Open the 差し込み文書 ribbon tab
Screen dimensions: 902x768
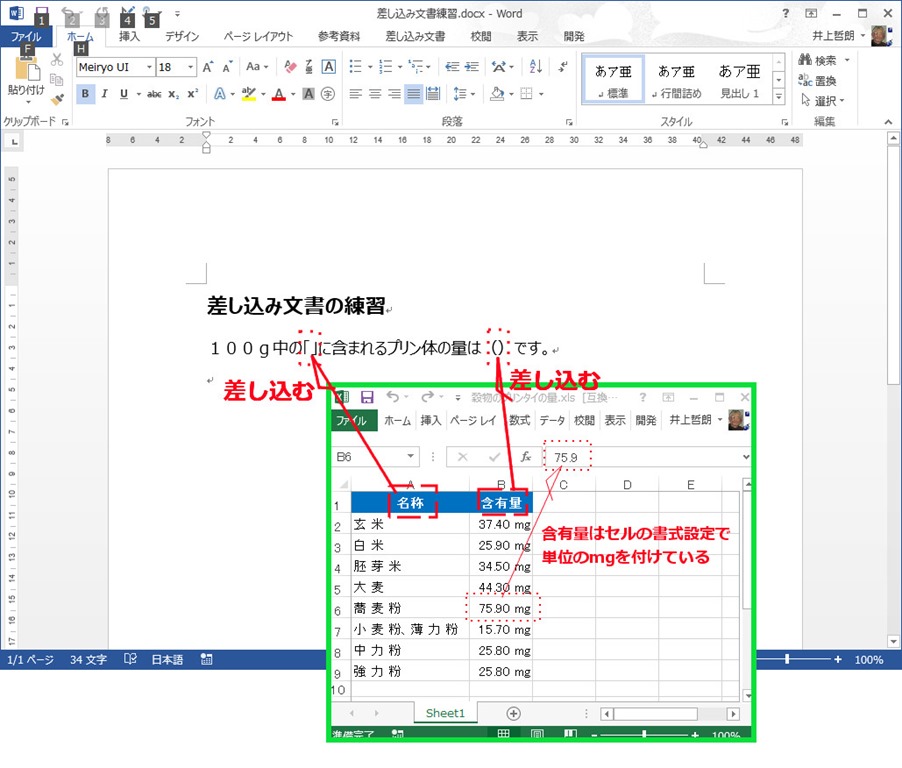tap(415, 36)
